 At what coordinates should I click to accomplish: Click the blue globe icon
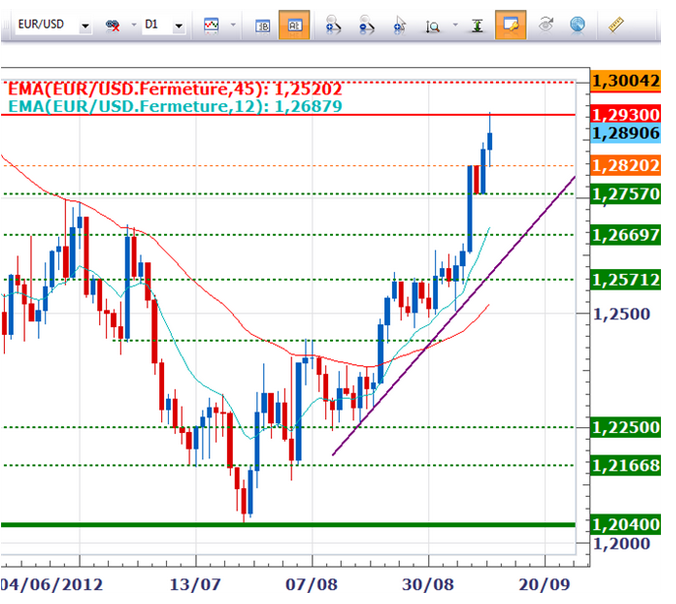tap(577, 25)
